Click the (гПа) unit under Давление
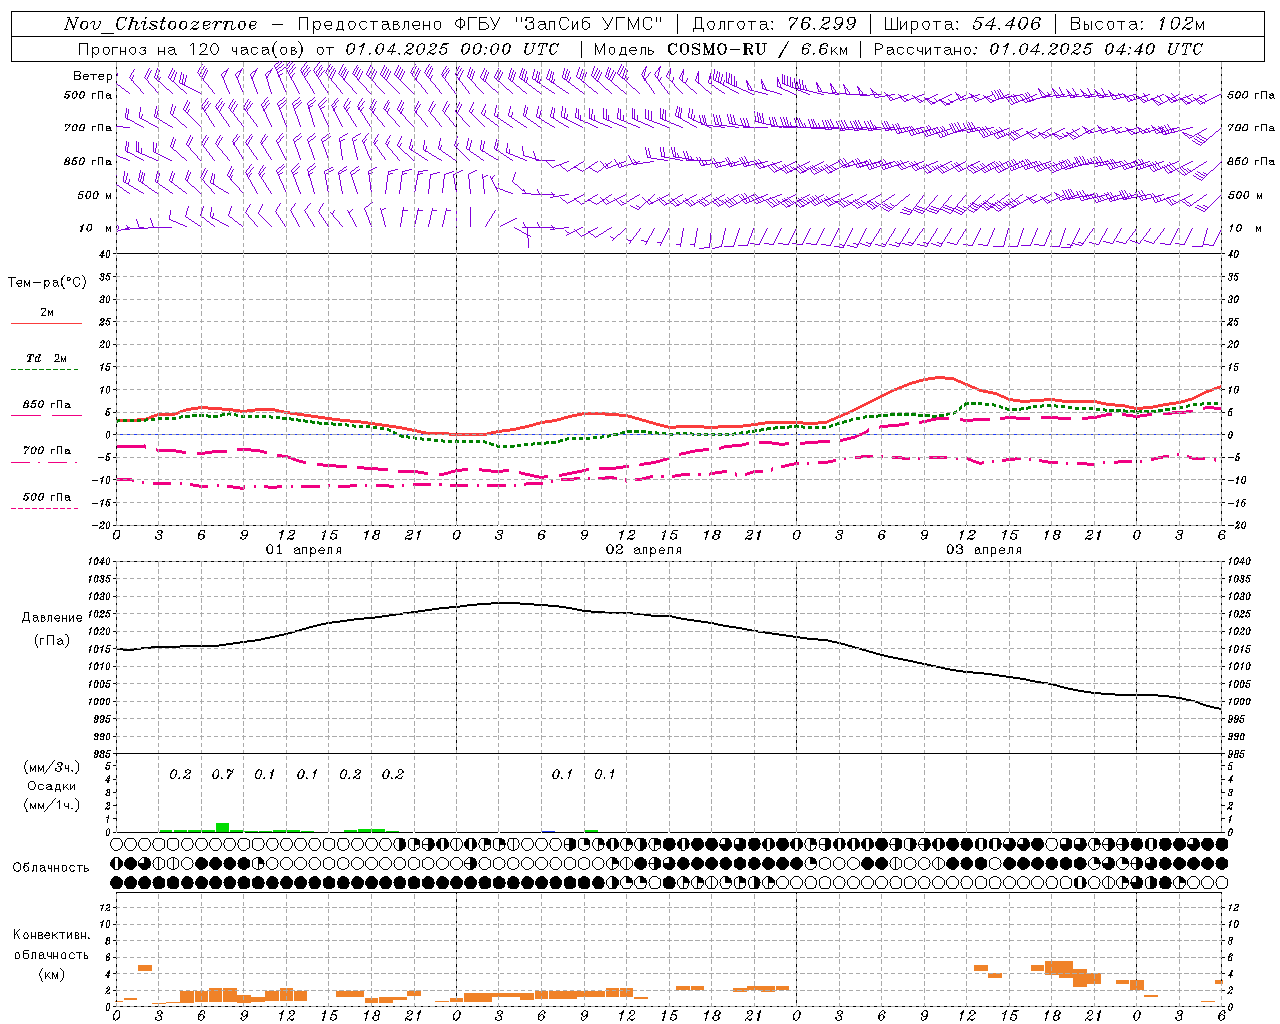 pos(52,641)
